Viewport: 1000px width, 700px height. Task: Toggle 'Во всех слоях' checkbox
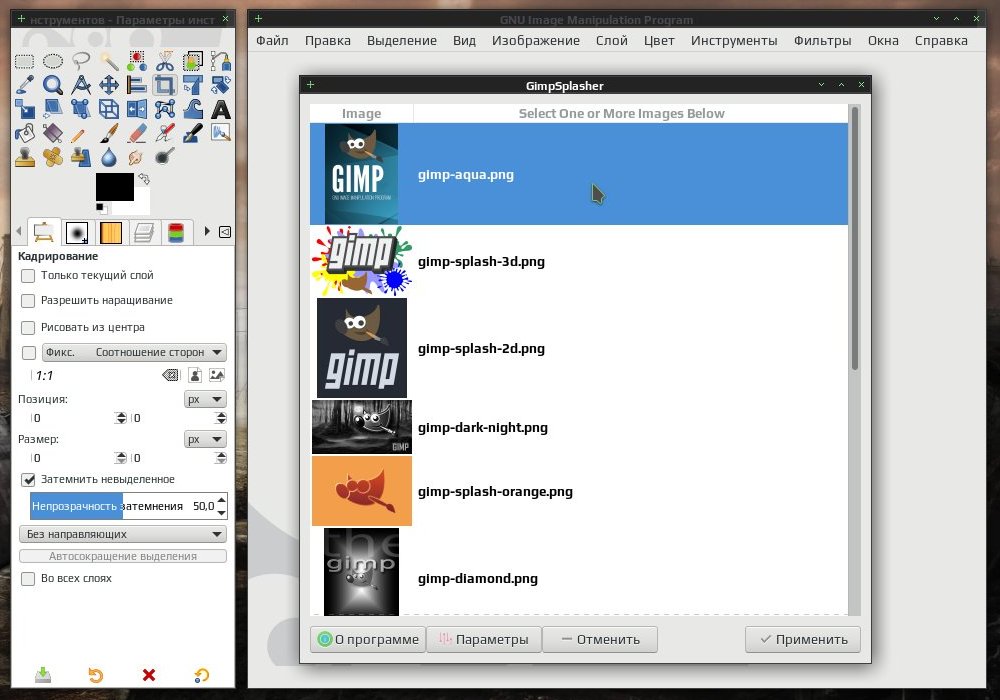[28, 578]
